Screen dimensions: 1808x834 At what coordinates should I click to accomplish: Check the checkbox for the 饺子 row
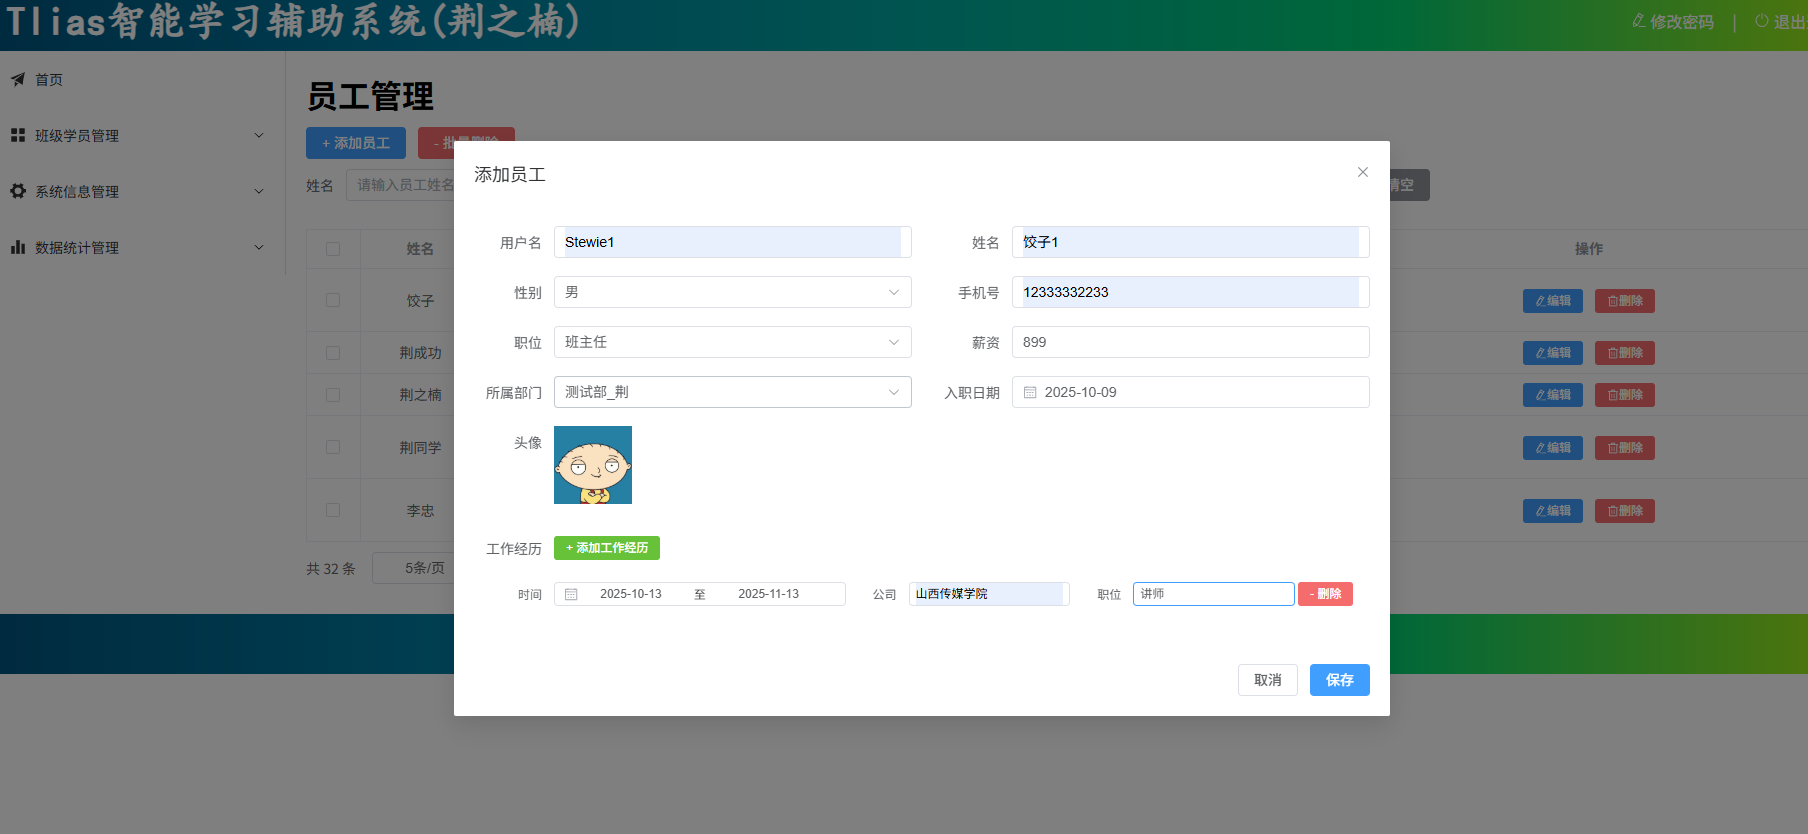[333, 300]
